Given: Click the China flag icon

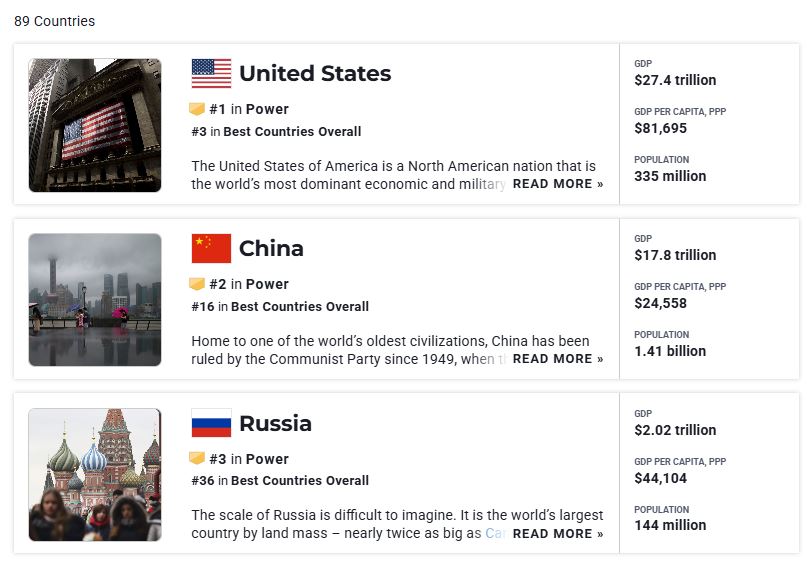Looking at the screenshot, I should 211,249.
